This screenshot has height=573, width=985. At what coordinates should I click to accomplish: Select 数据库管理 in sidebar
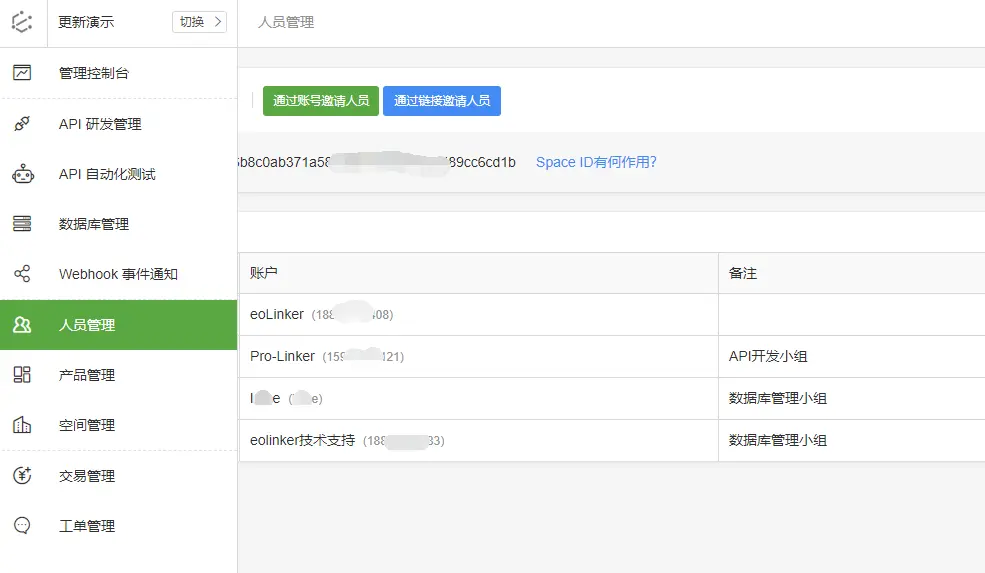[119, 224]
